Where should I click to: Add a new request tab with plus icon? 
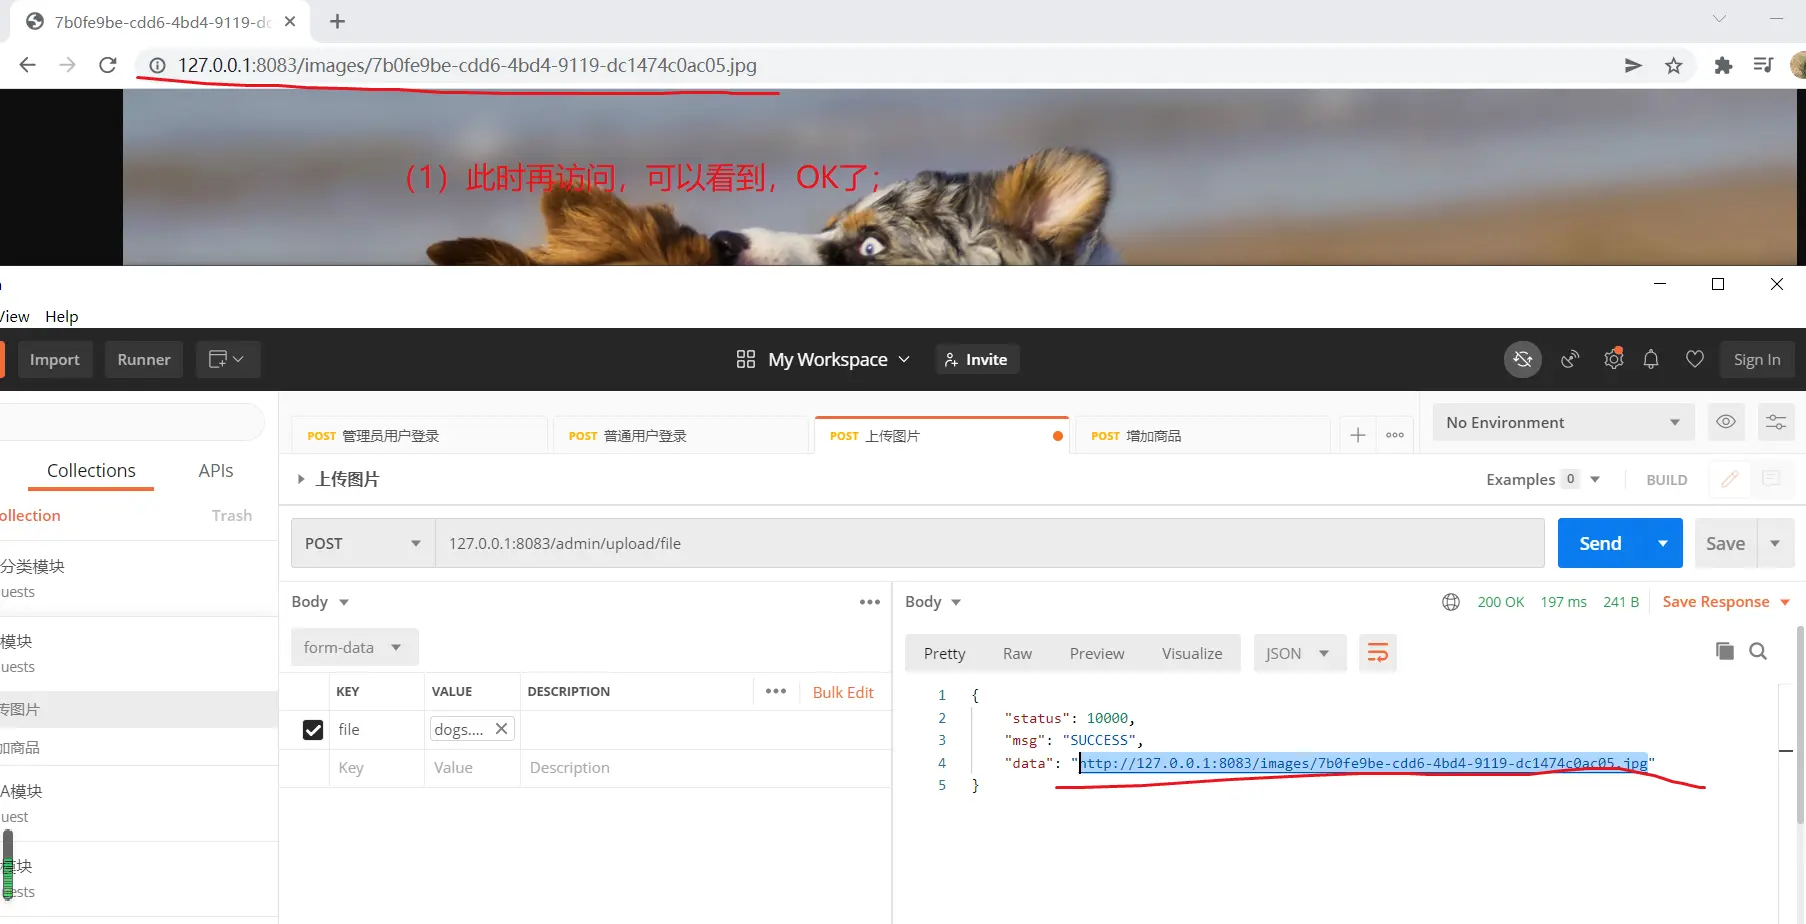tap(1357, 435)
